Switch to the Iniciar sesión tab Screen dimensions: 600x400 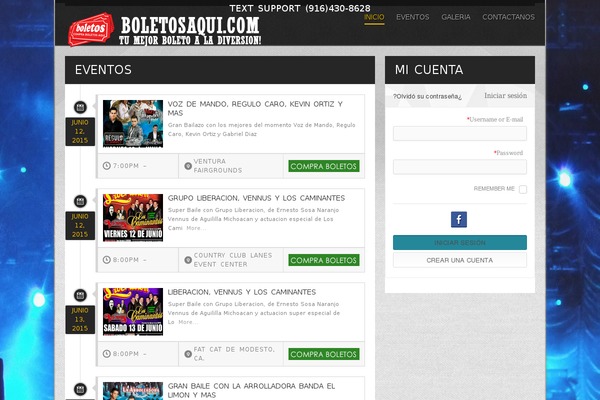pyautogui.click(x=505, y=96)
